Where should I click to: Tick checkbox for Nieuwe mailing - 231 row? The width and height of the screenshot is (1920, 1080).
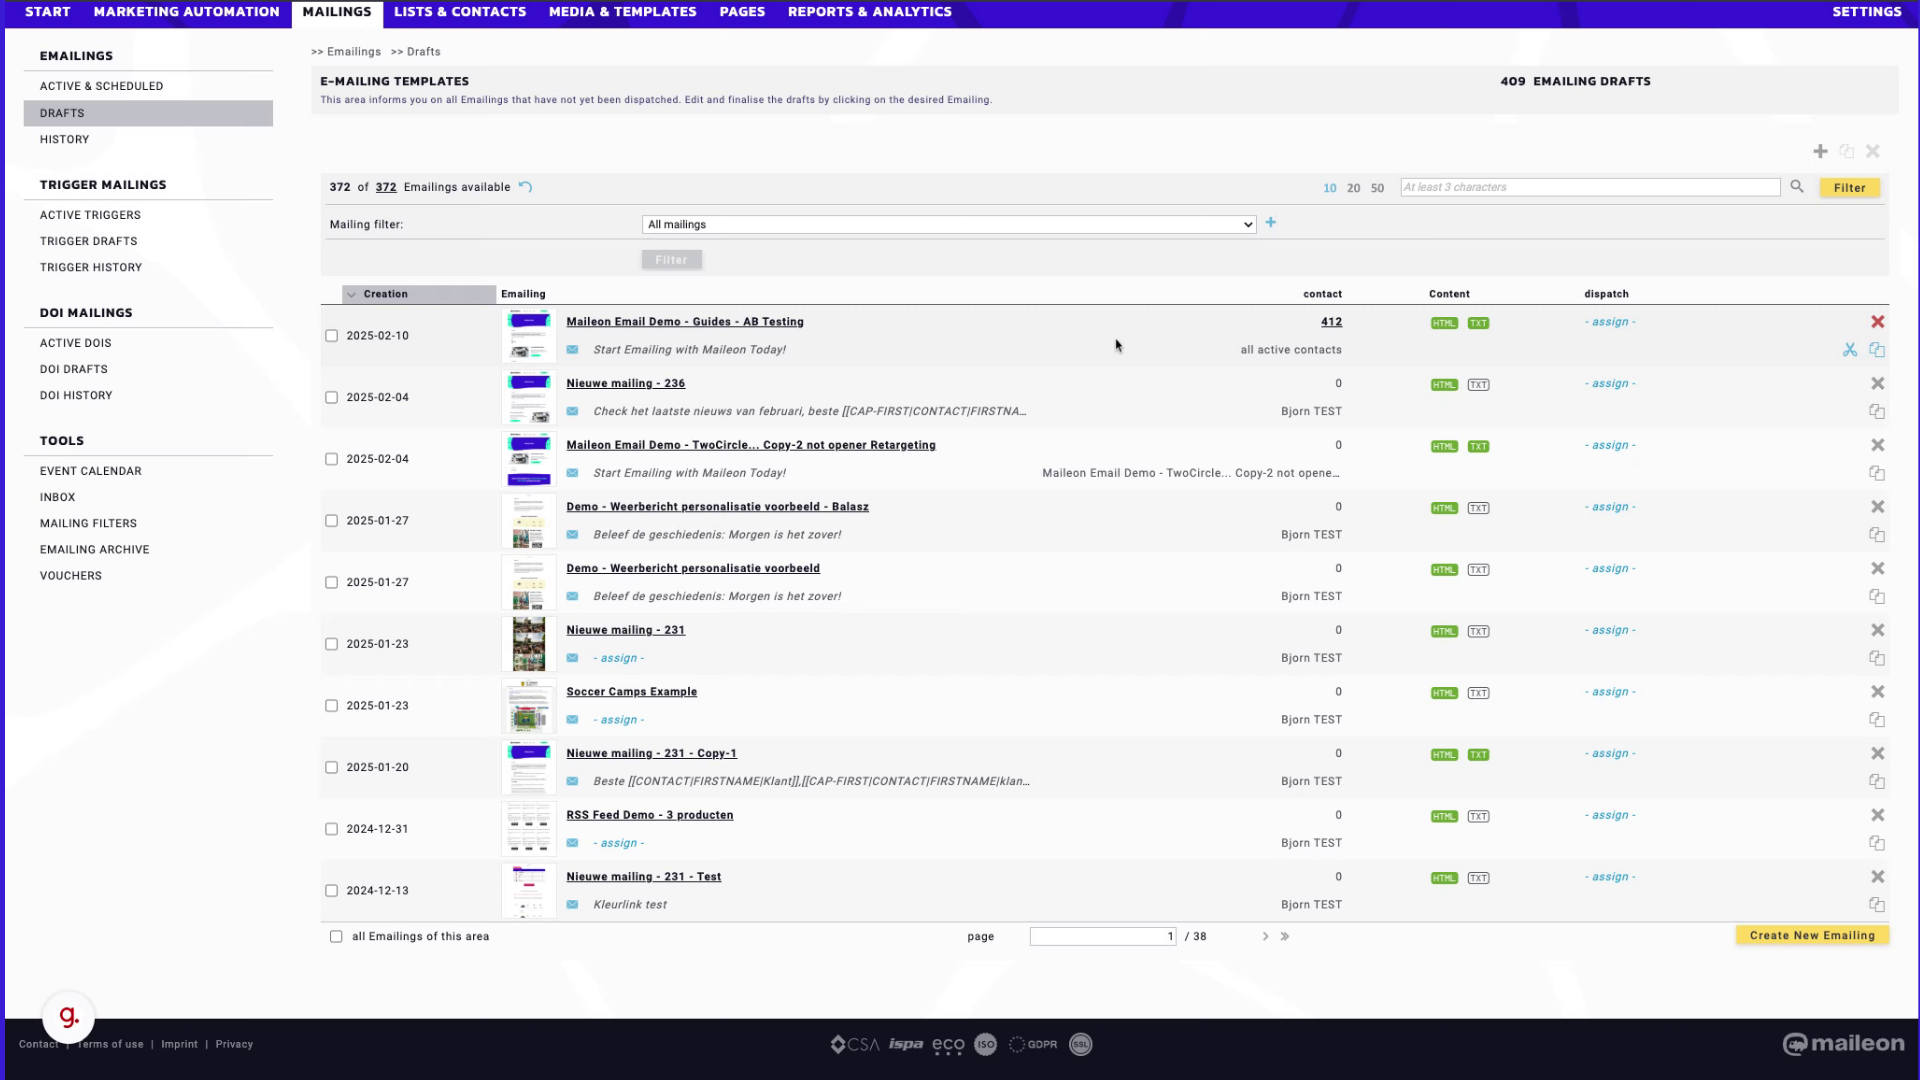pos(331,644)
